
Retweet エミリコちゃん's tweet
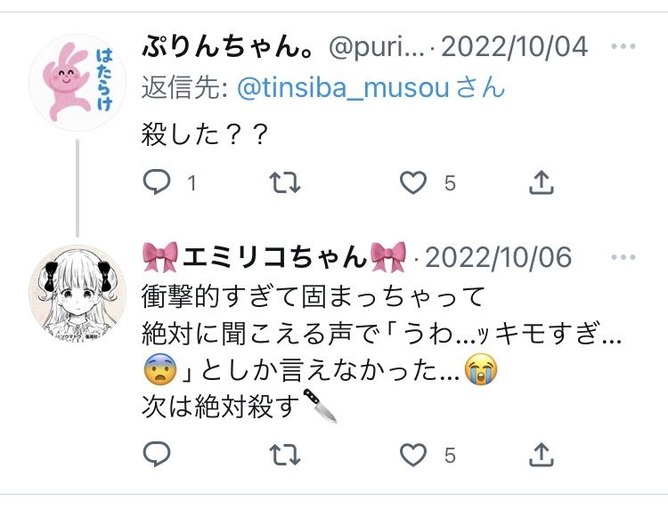[x=285, y=454]
